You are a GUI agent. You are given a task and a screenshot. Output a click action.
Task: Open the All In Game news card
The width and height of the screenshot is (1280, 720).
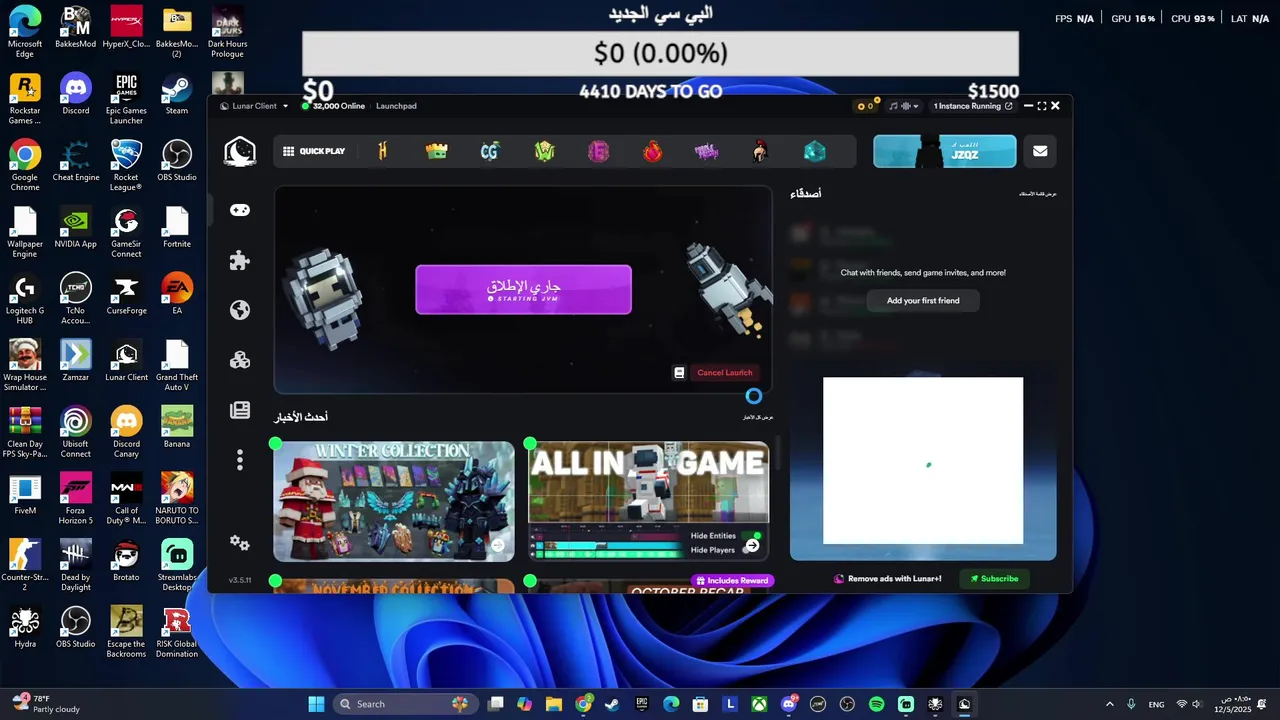[x=649, y=501]
